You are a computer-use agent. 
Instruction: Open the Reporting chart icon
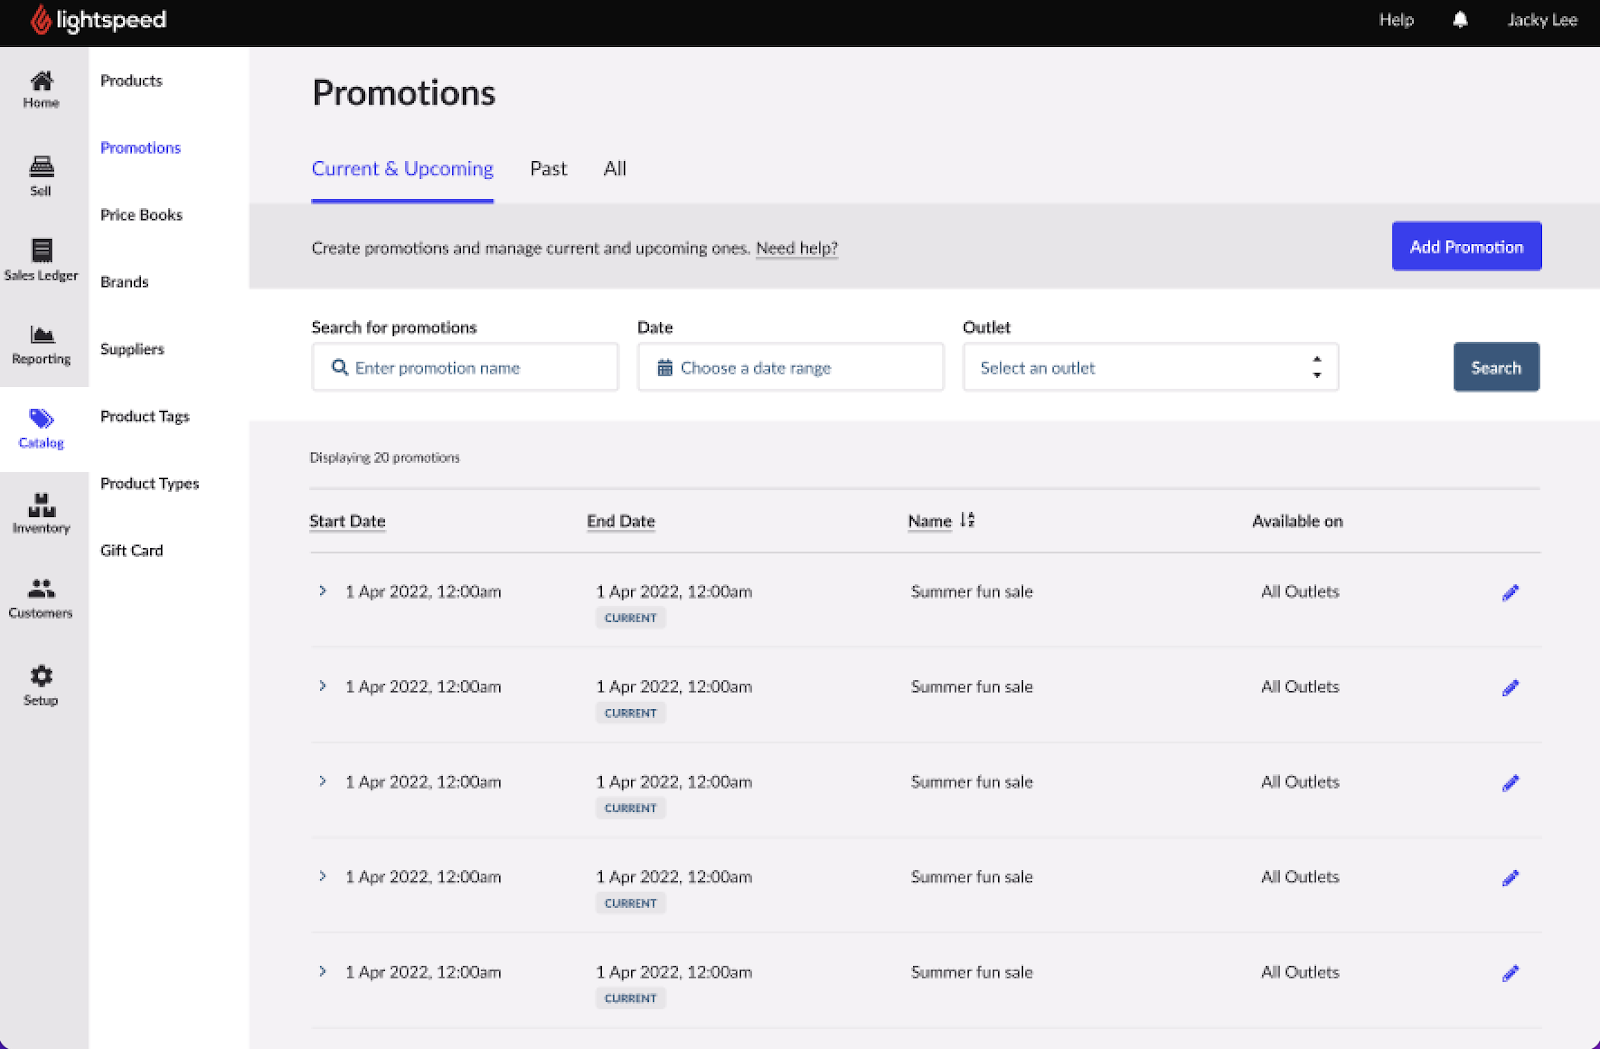click(x=41, y=343)
